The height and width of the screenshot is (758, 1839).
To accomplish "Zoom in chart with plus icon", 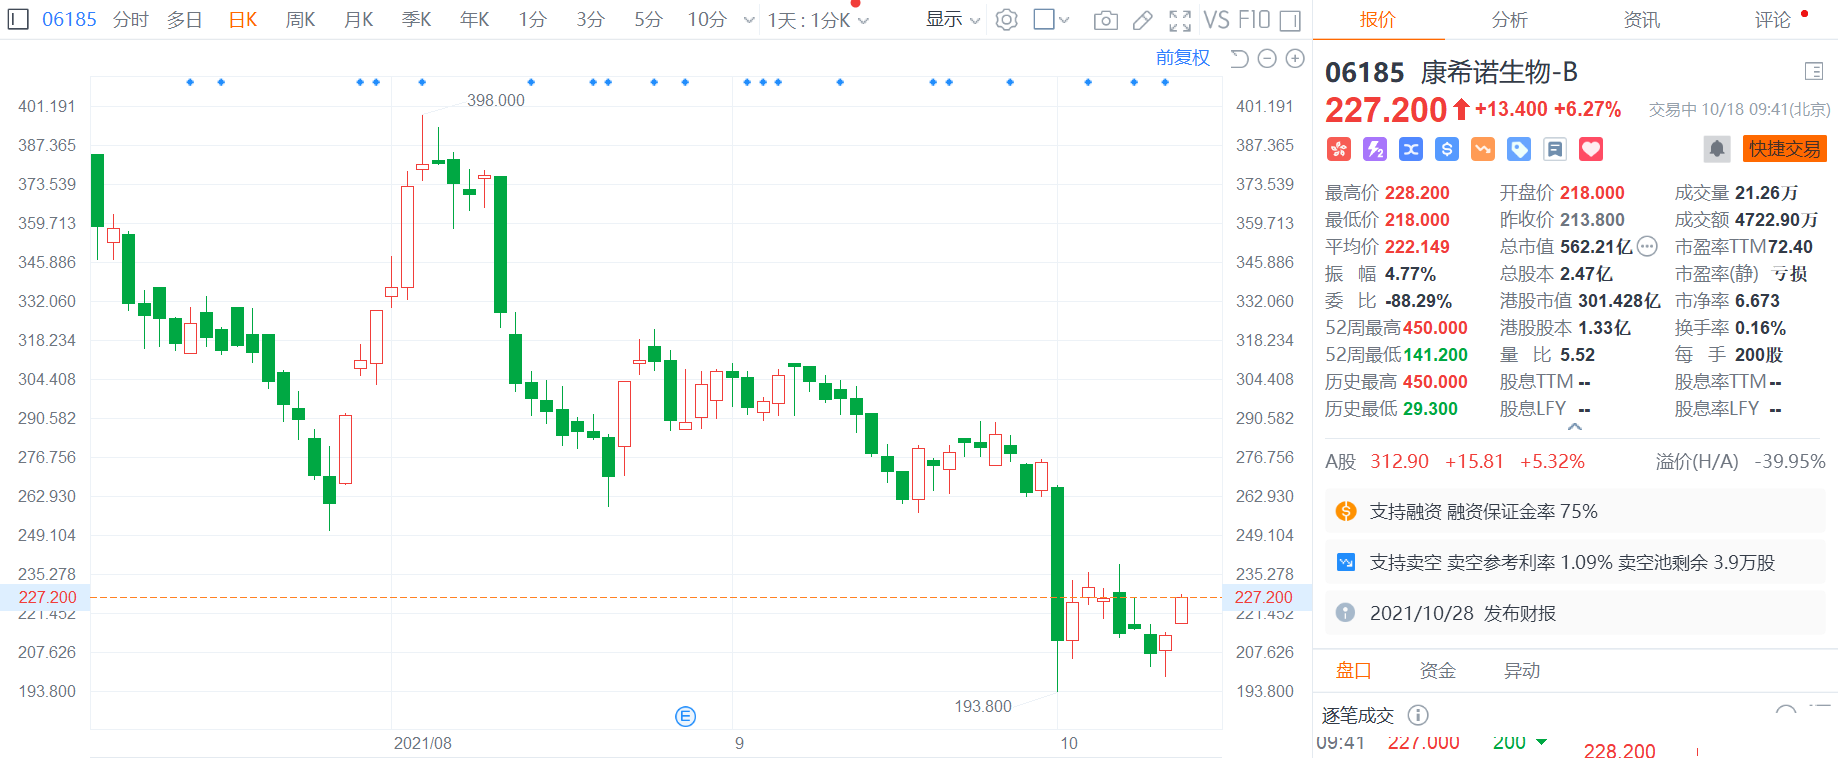I will click(x=1295, y=59).
